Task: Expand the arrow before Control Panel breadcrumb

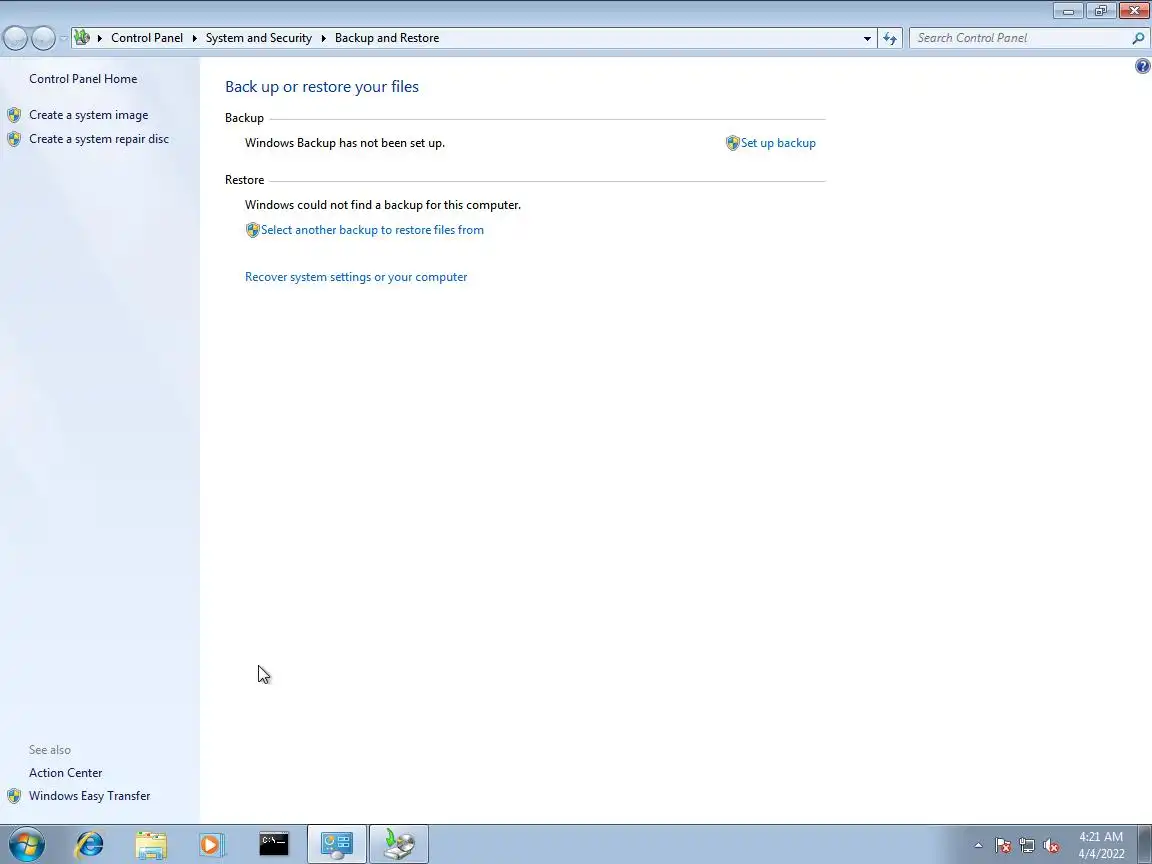Action: point(99,38)
